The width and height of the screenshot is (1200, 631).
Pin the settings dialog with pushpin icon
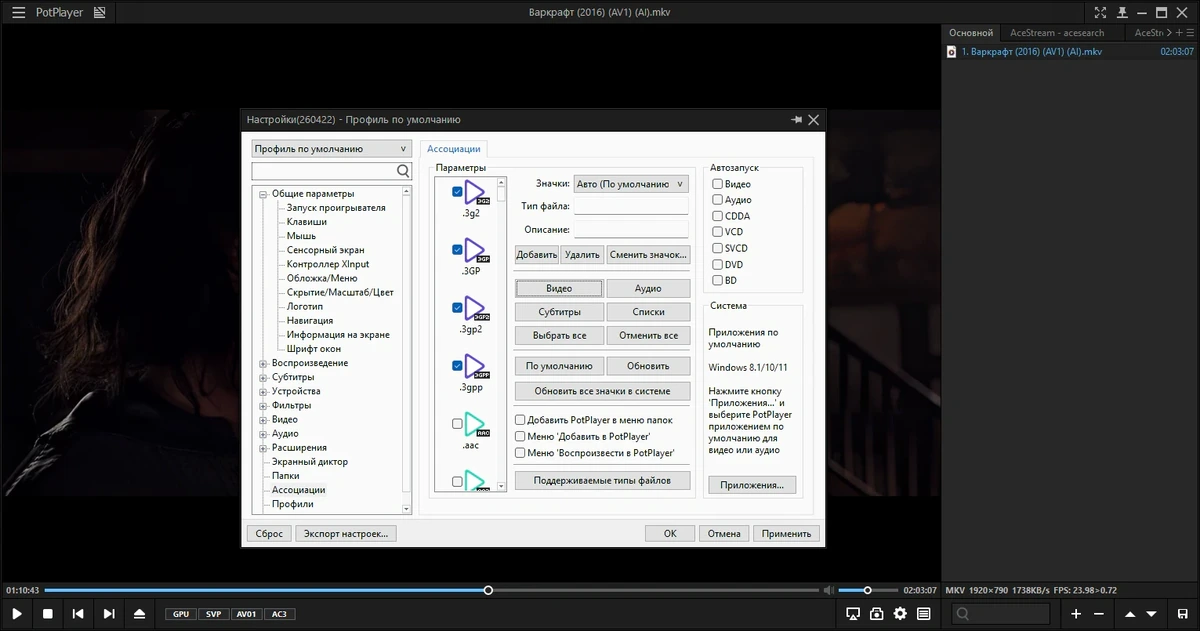click(x=796, y=119)
